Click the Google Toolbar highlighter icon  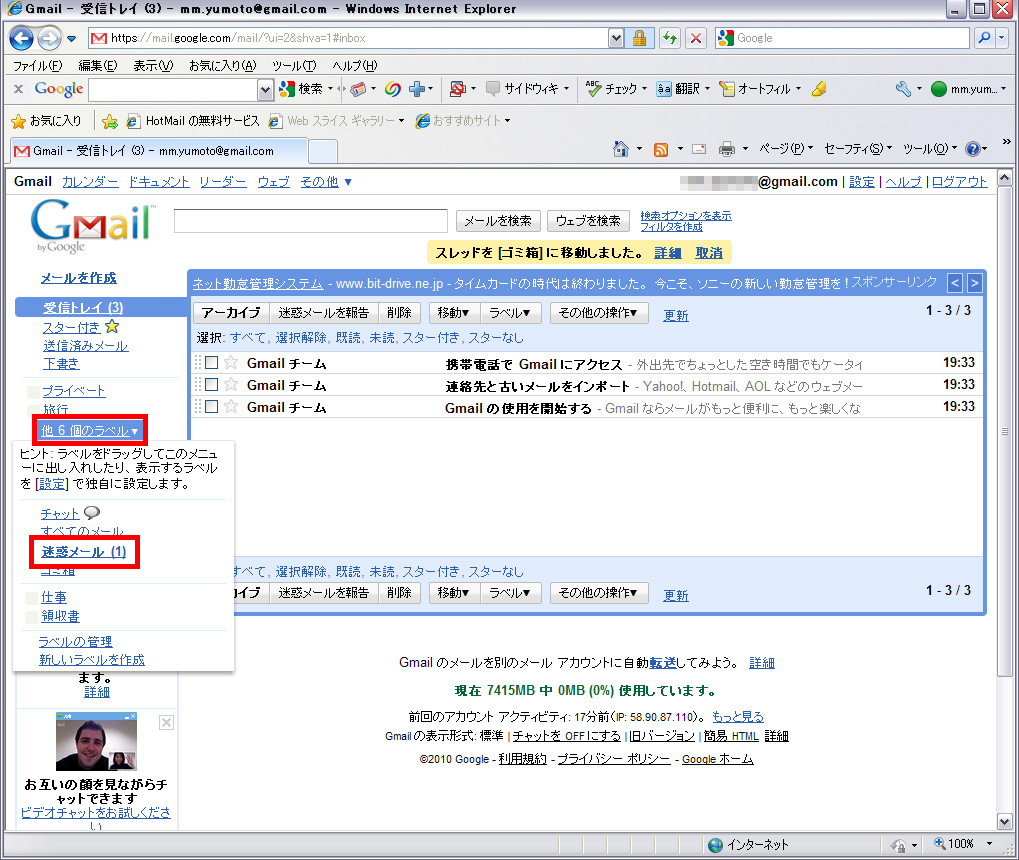(x=819, y=89)
